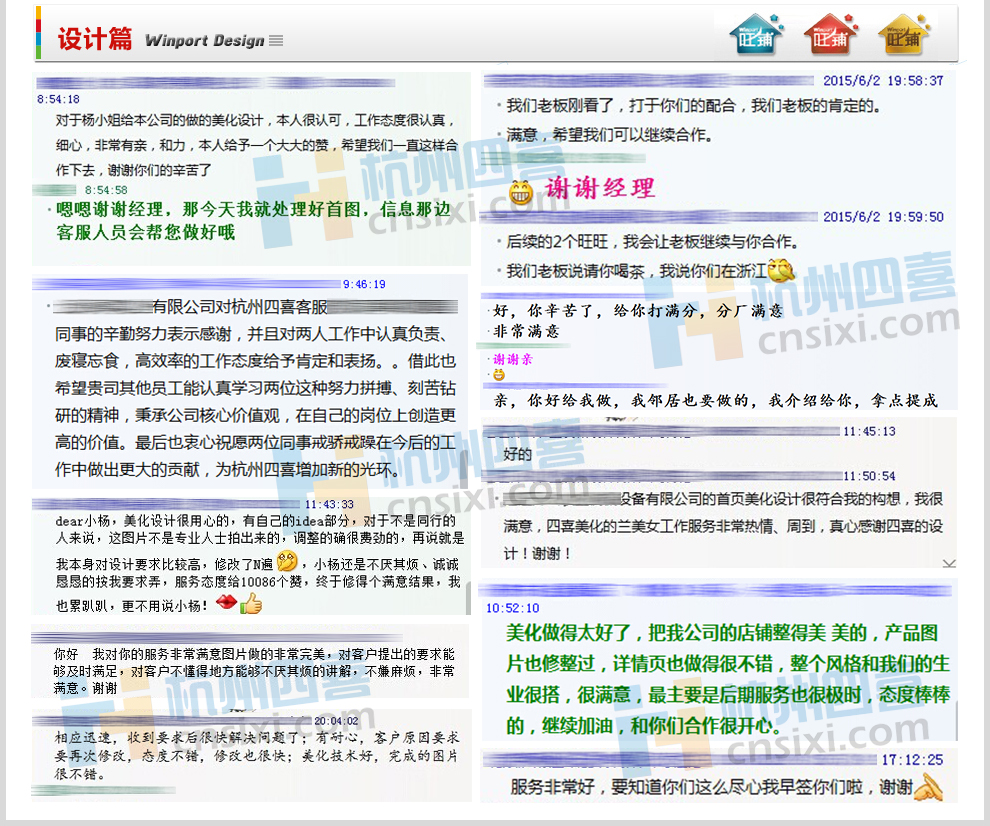Click the multicolor bar left of 设计篇
The image size is (990, 826).
[x=38, y=32]
